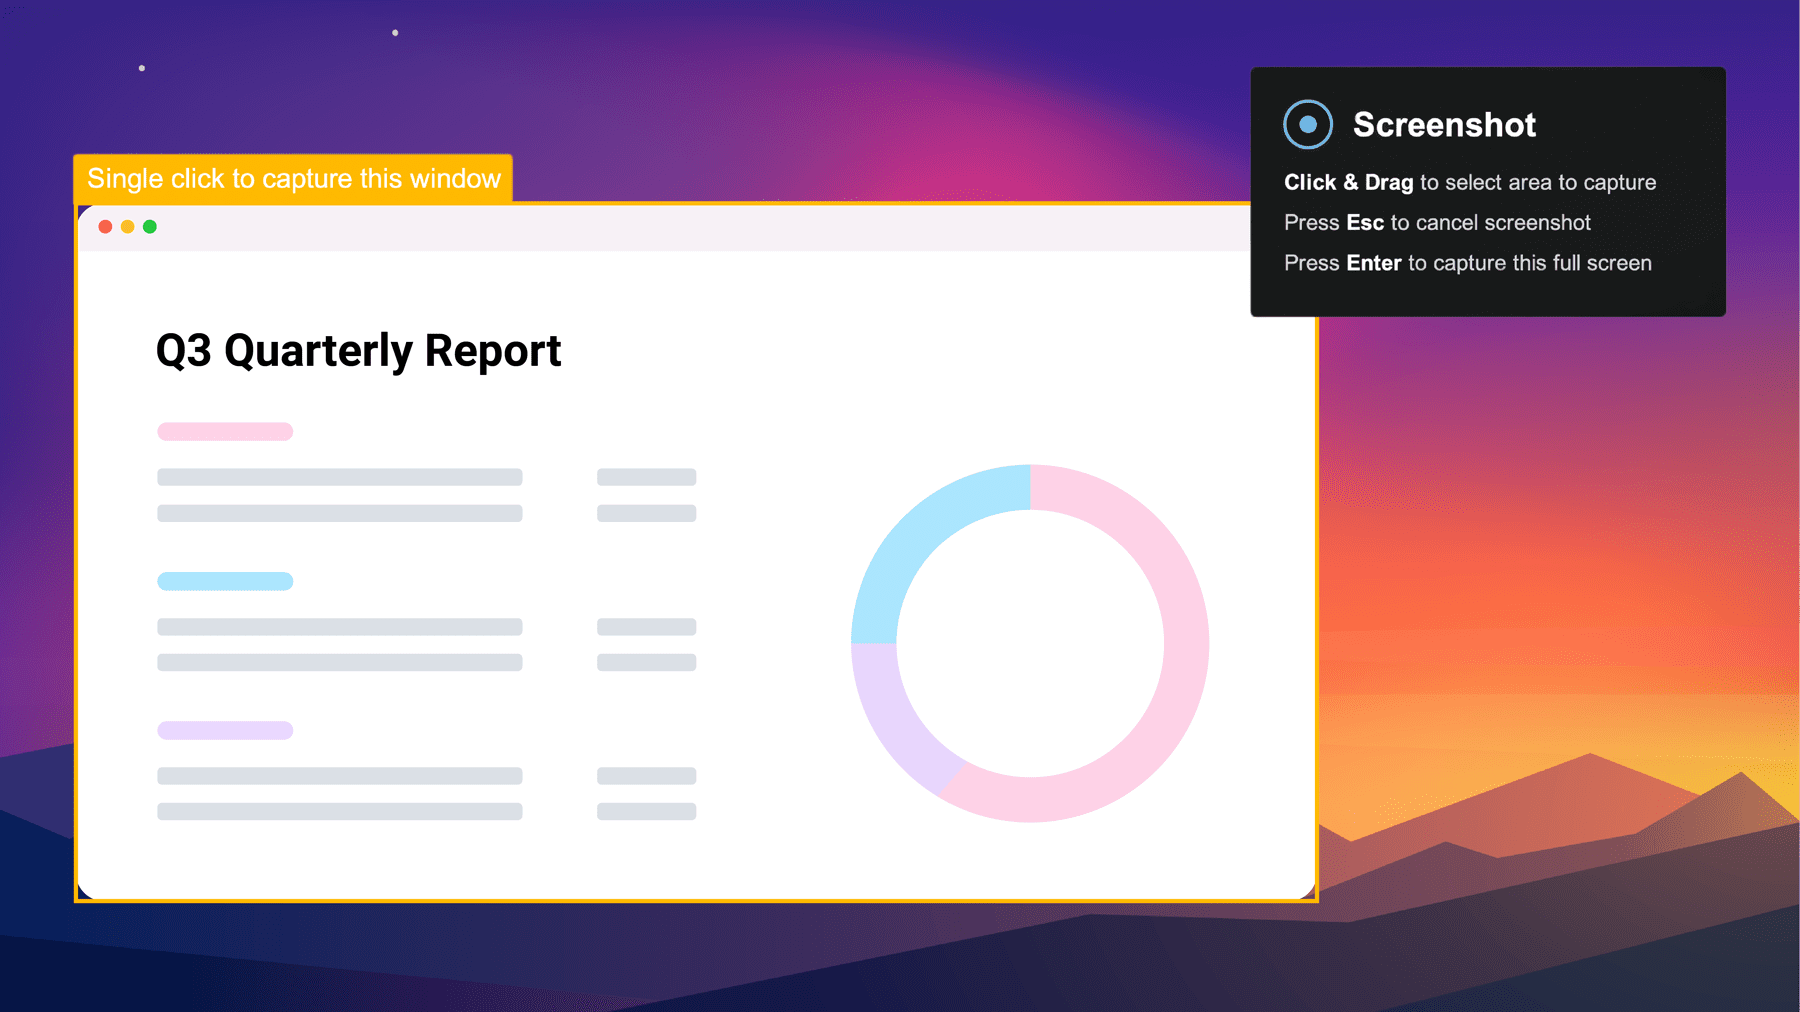The height and width of the screenshot is (1012, 1800).
Task: Expand the first gray list entry below the pink heading
Action: click(339, 475)
